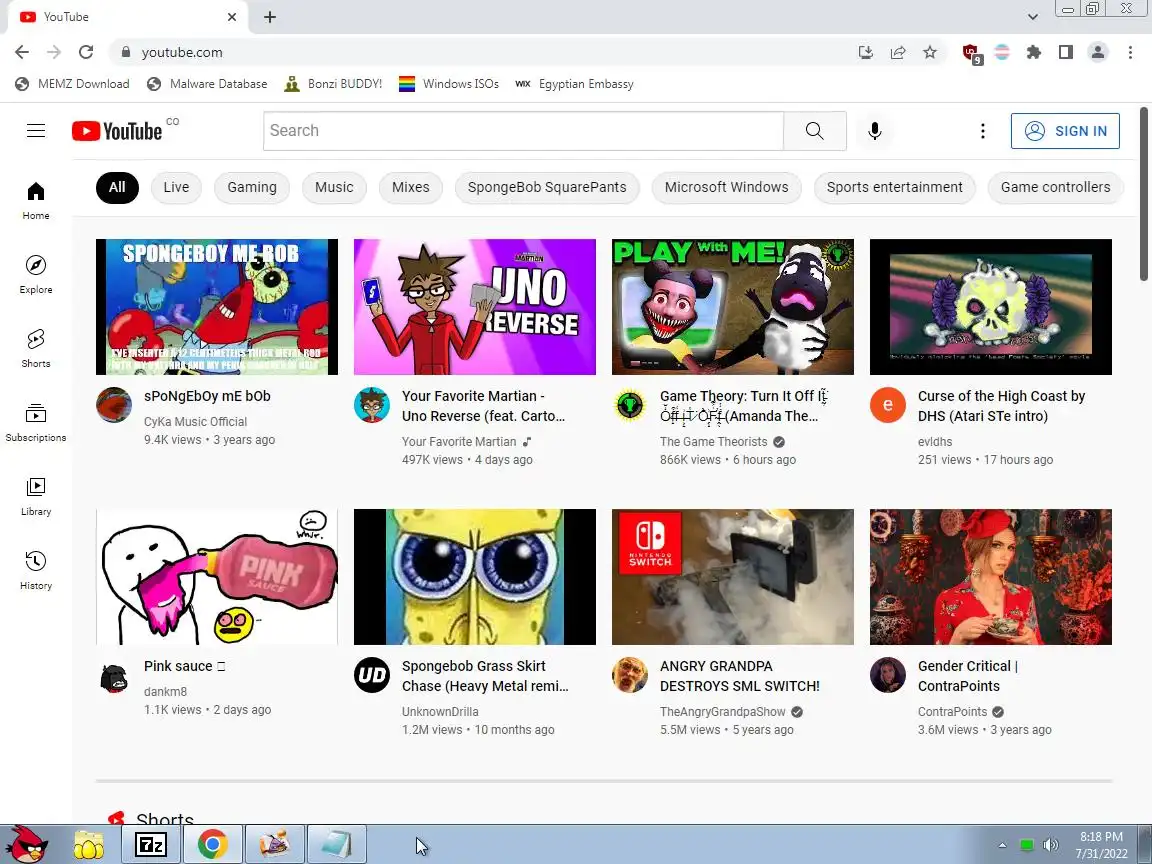The height and width of the screenshot is (864, 1152).
Task: Open Angry Grandpa Switch video thumbnail
Action: coord(732,577)
